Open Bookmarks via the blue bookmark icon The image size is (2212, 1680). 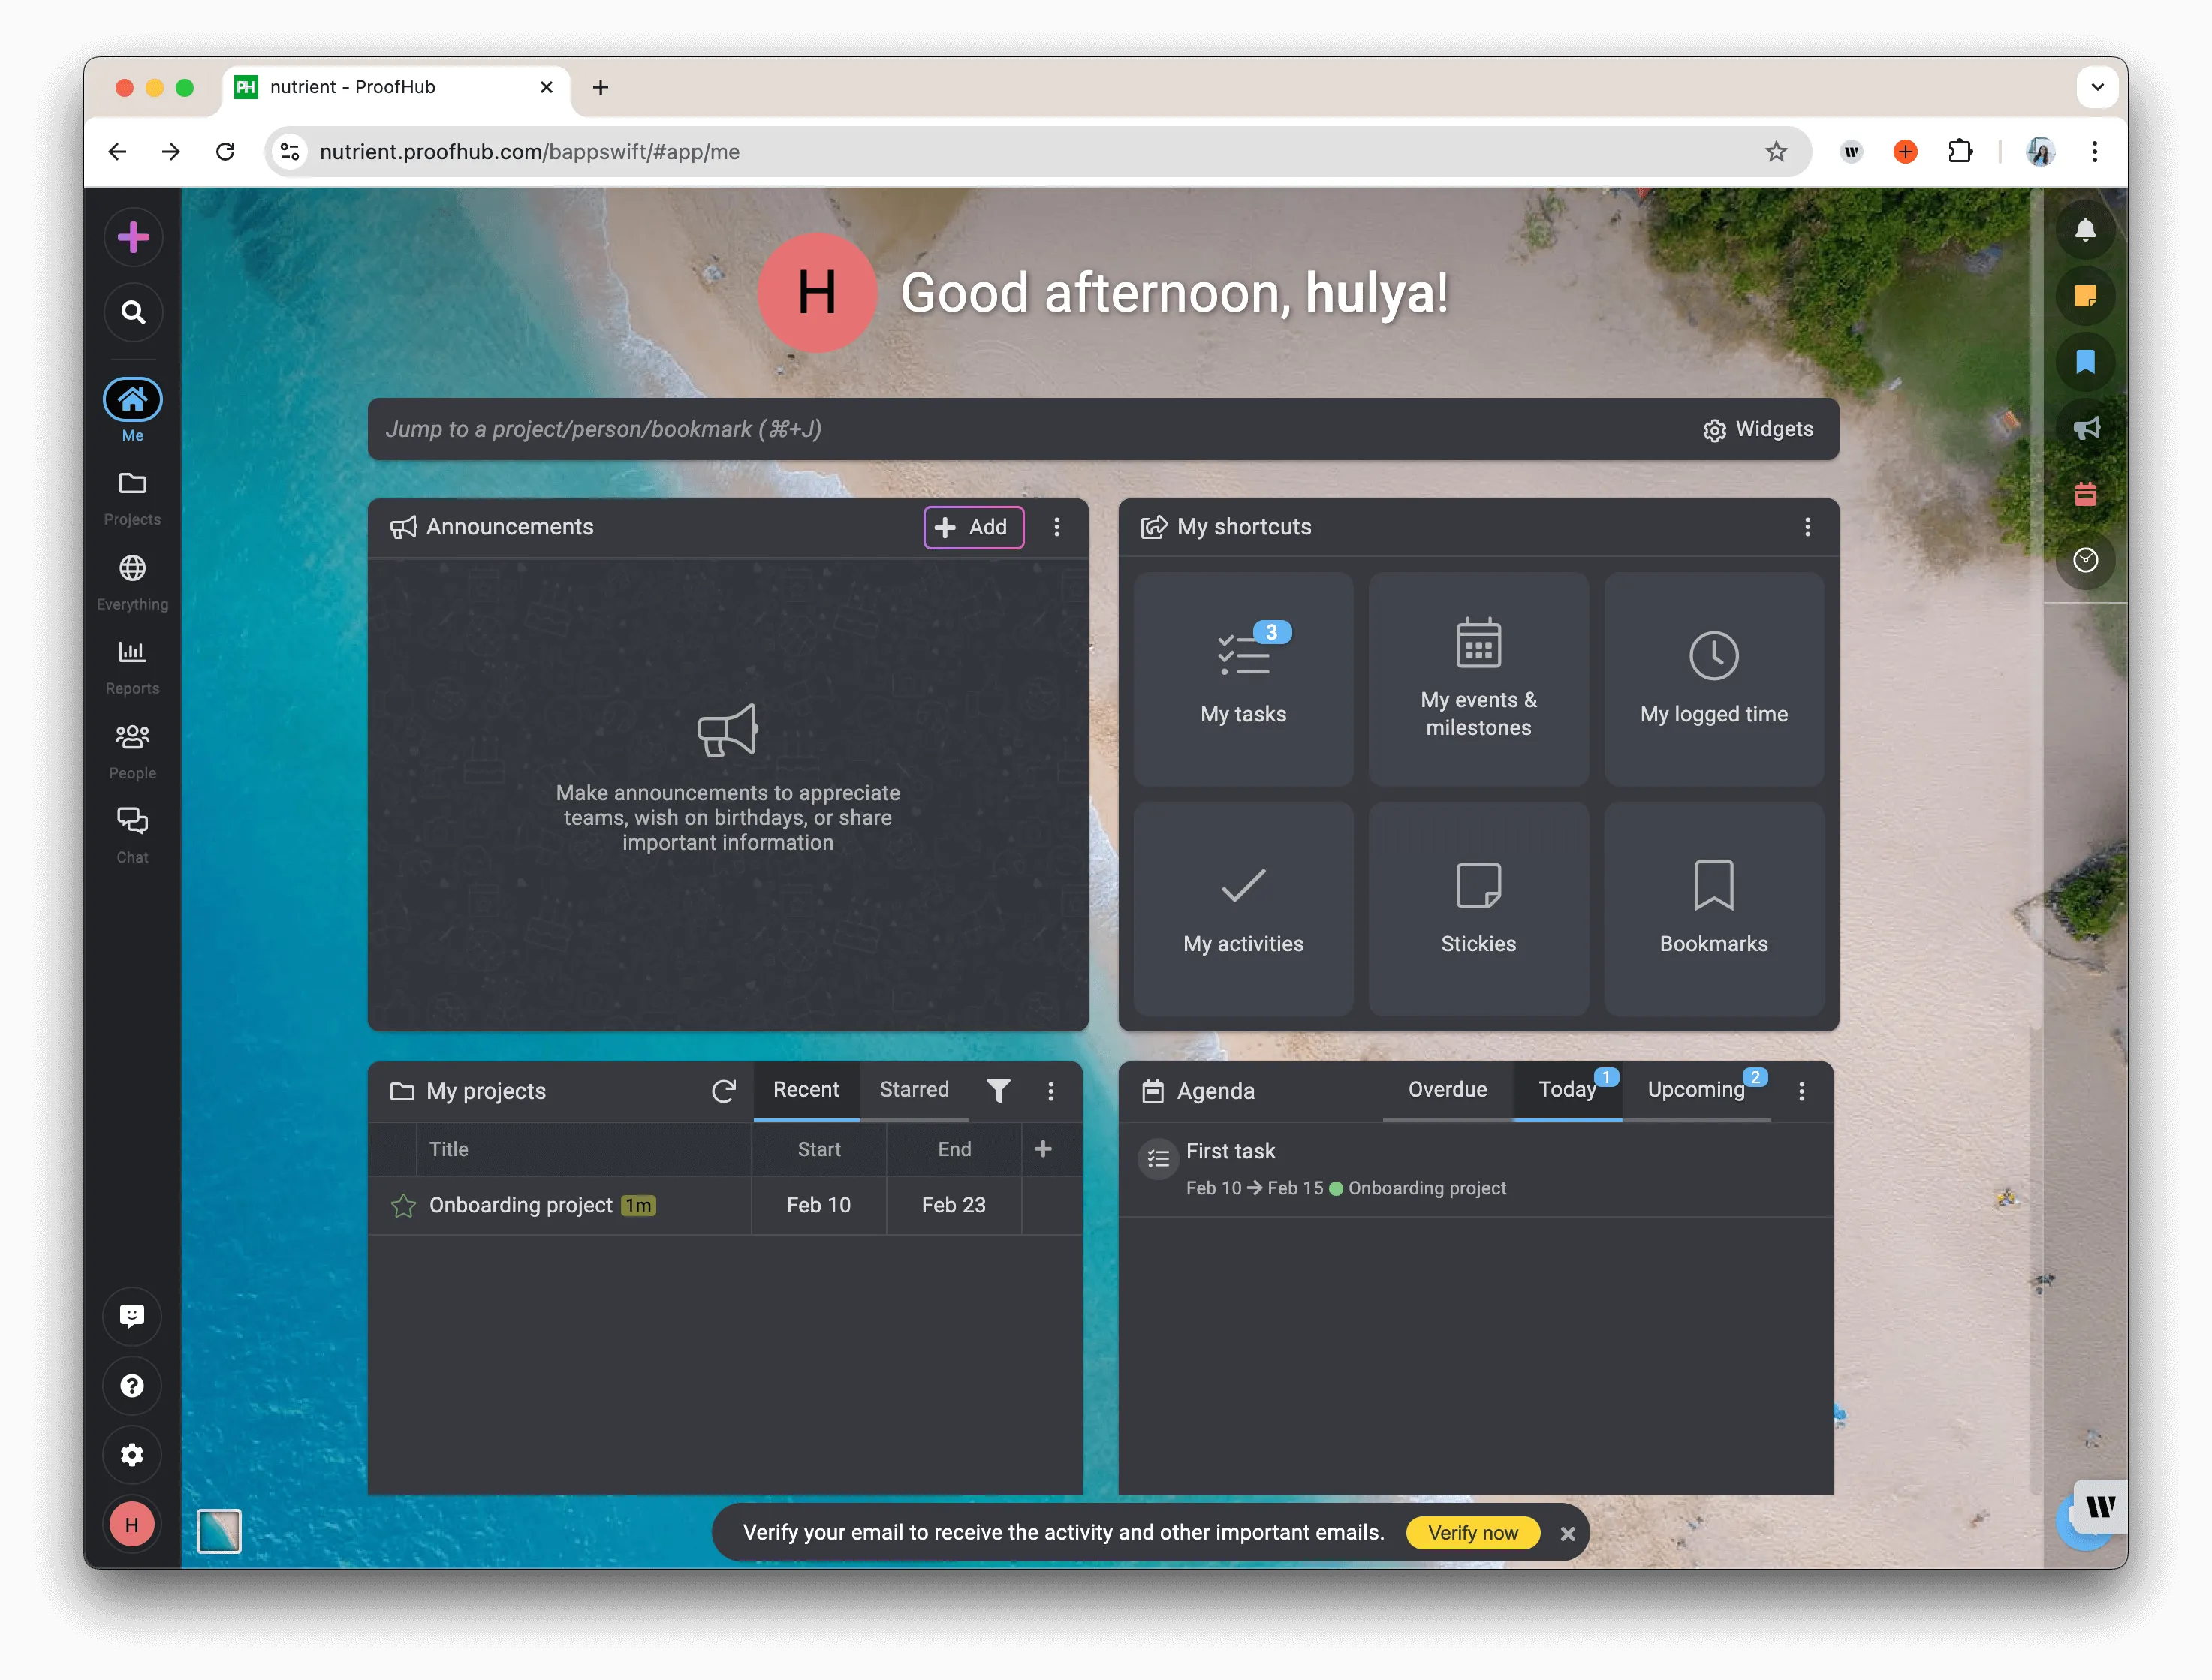2087,362
